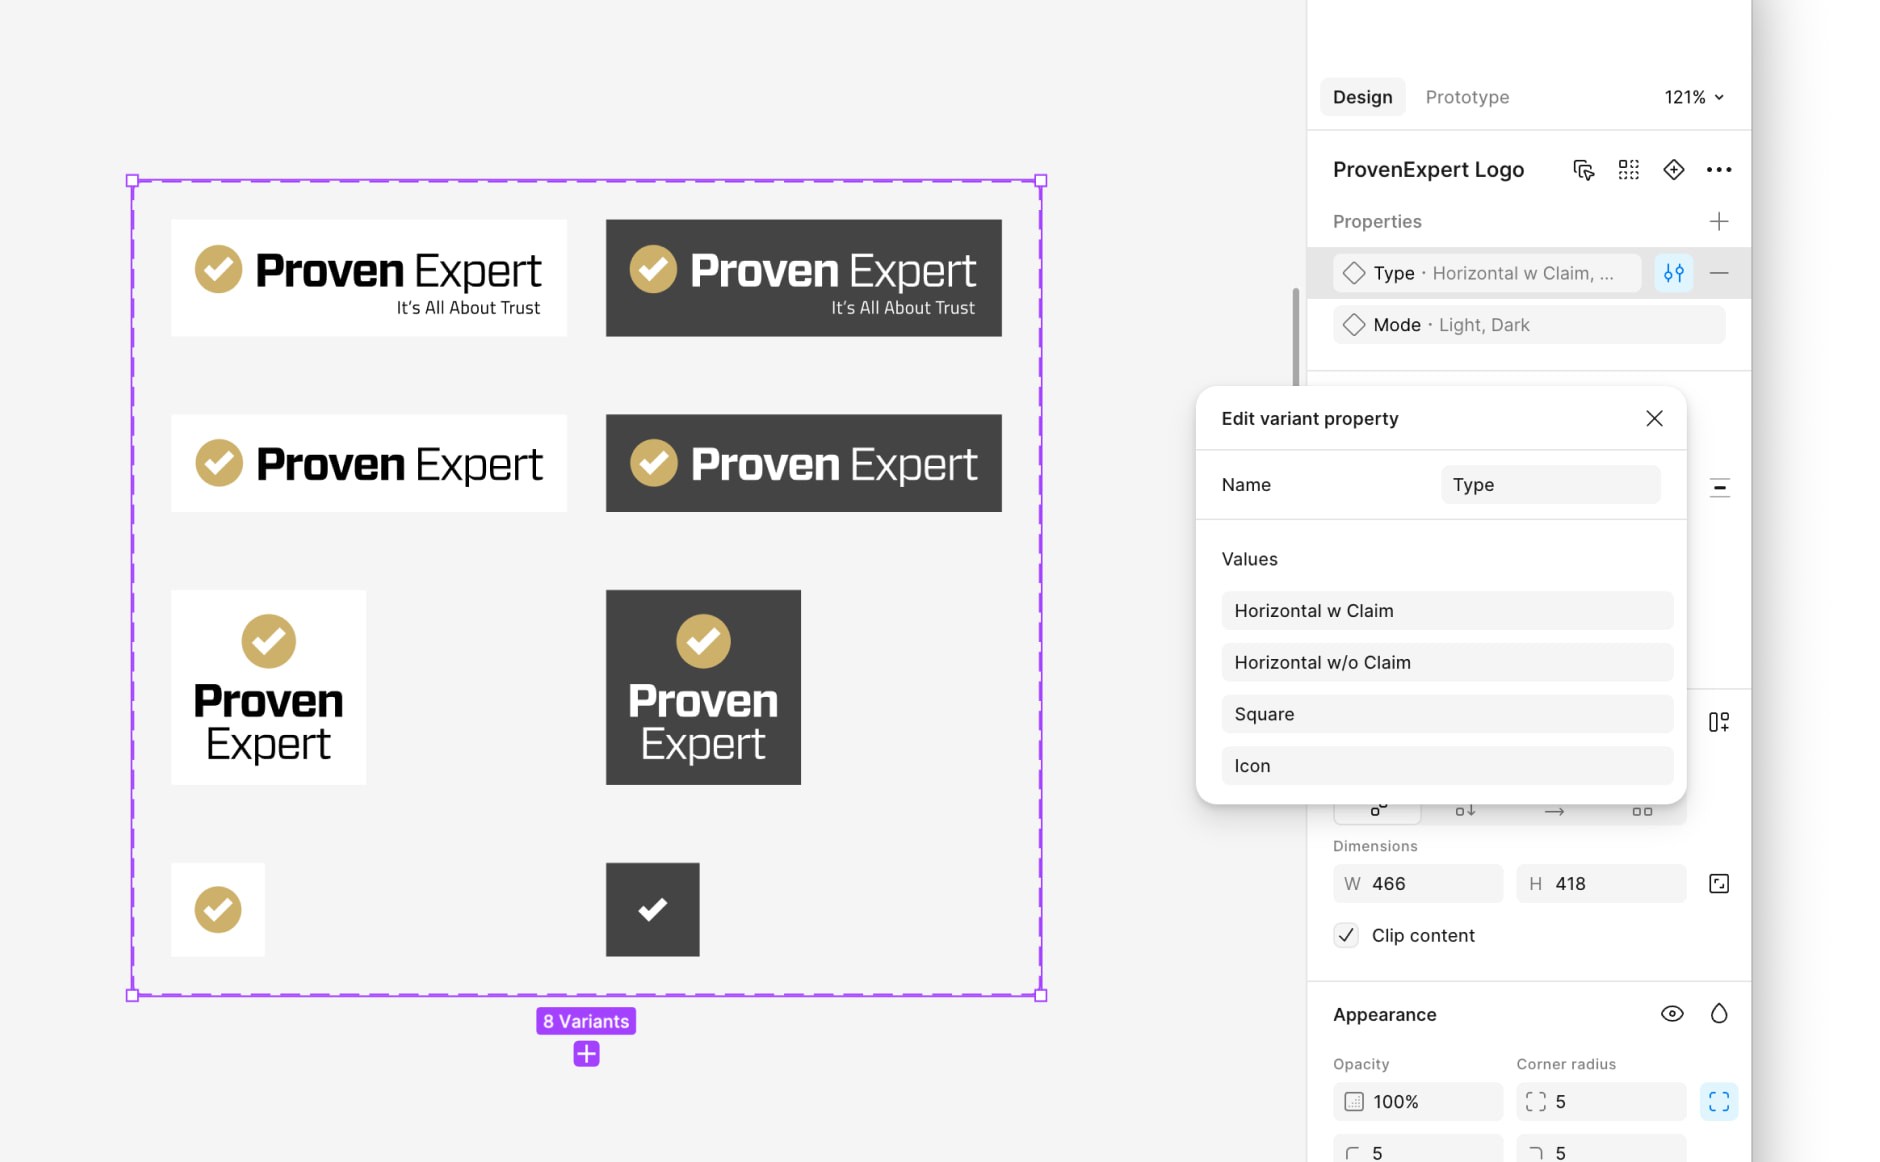Screen dimensions: 1880x1162
Task: Select the light horizontal logo with claim
Action: tap(369, 278)
